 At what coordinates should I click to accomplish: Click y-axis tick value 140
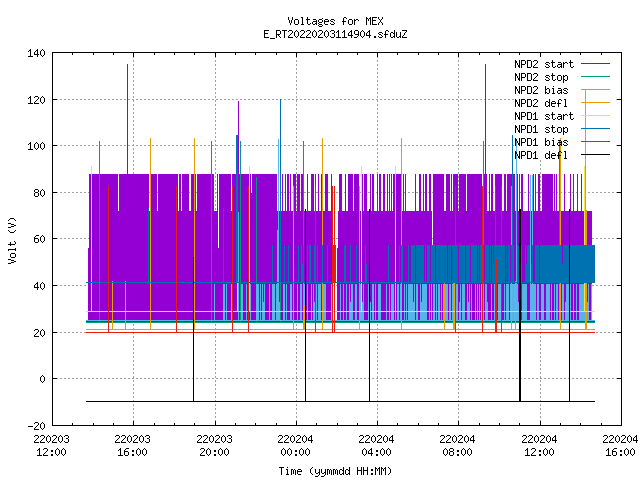(x=36, y=53)
